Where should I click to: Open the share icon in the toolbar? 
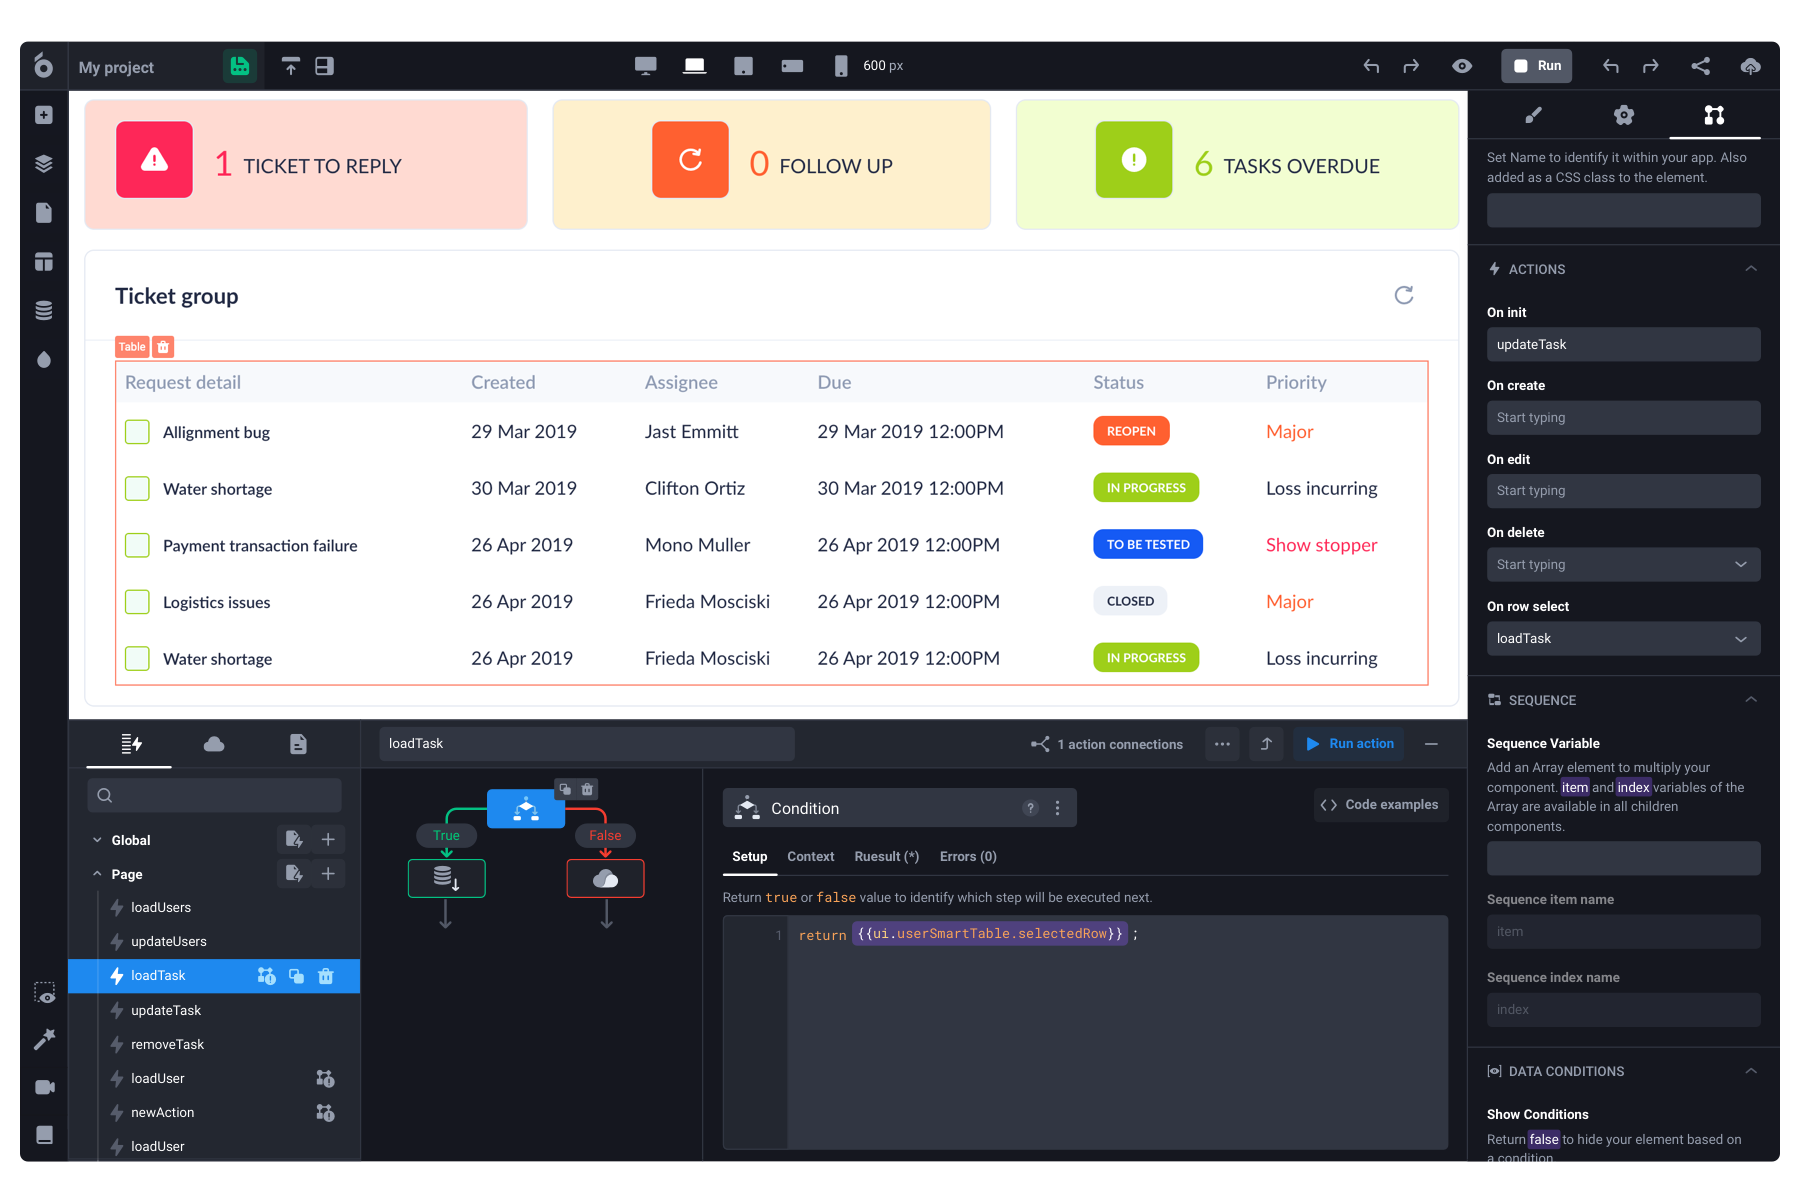[1700, 65]
